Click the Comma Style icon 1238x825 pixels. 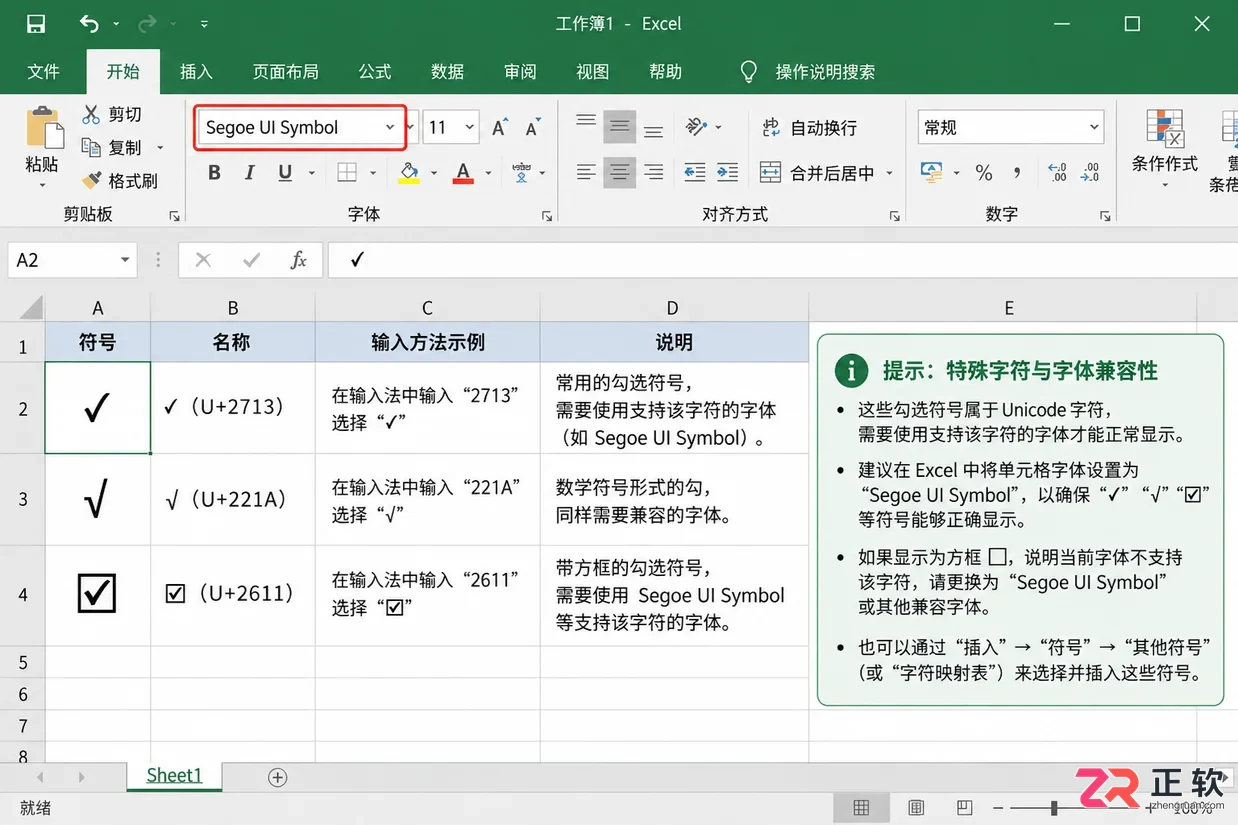1017,173
